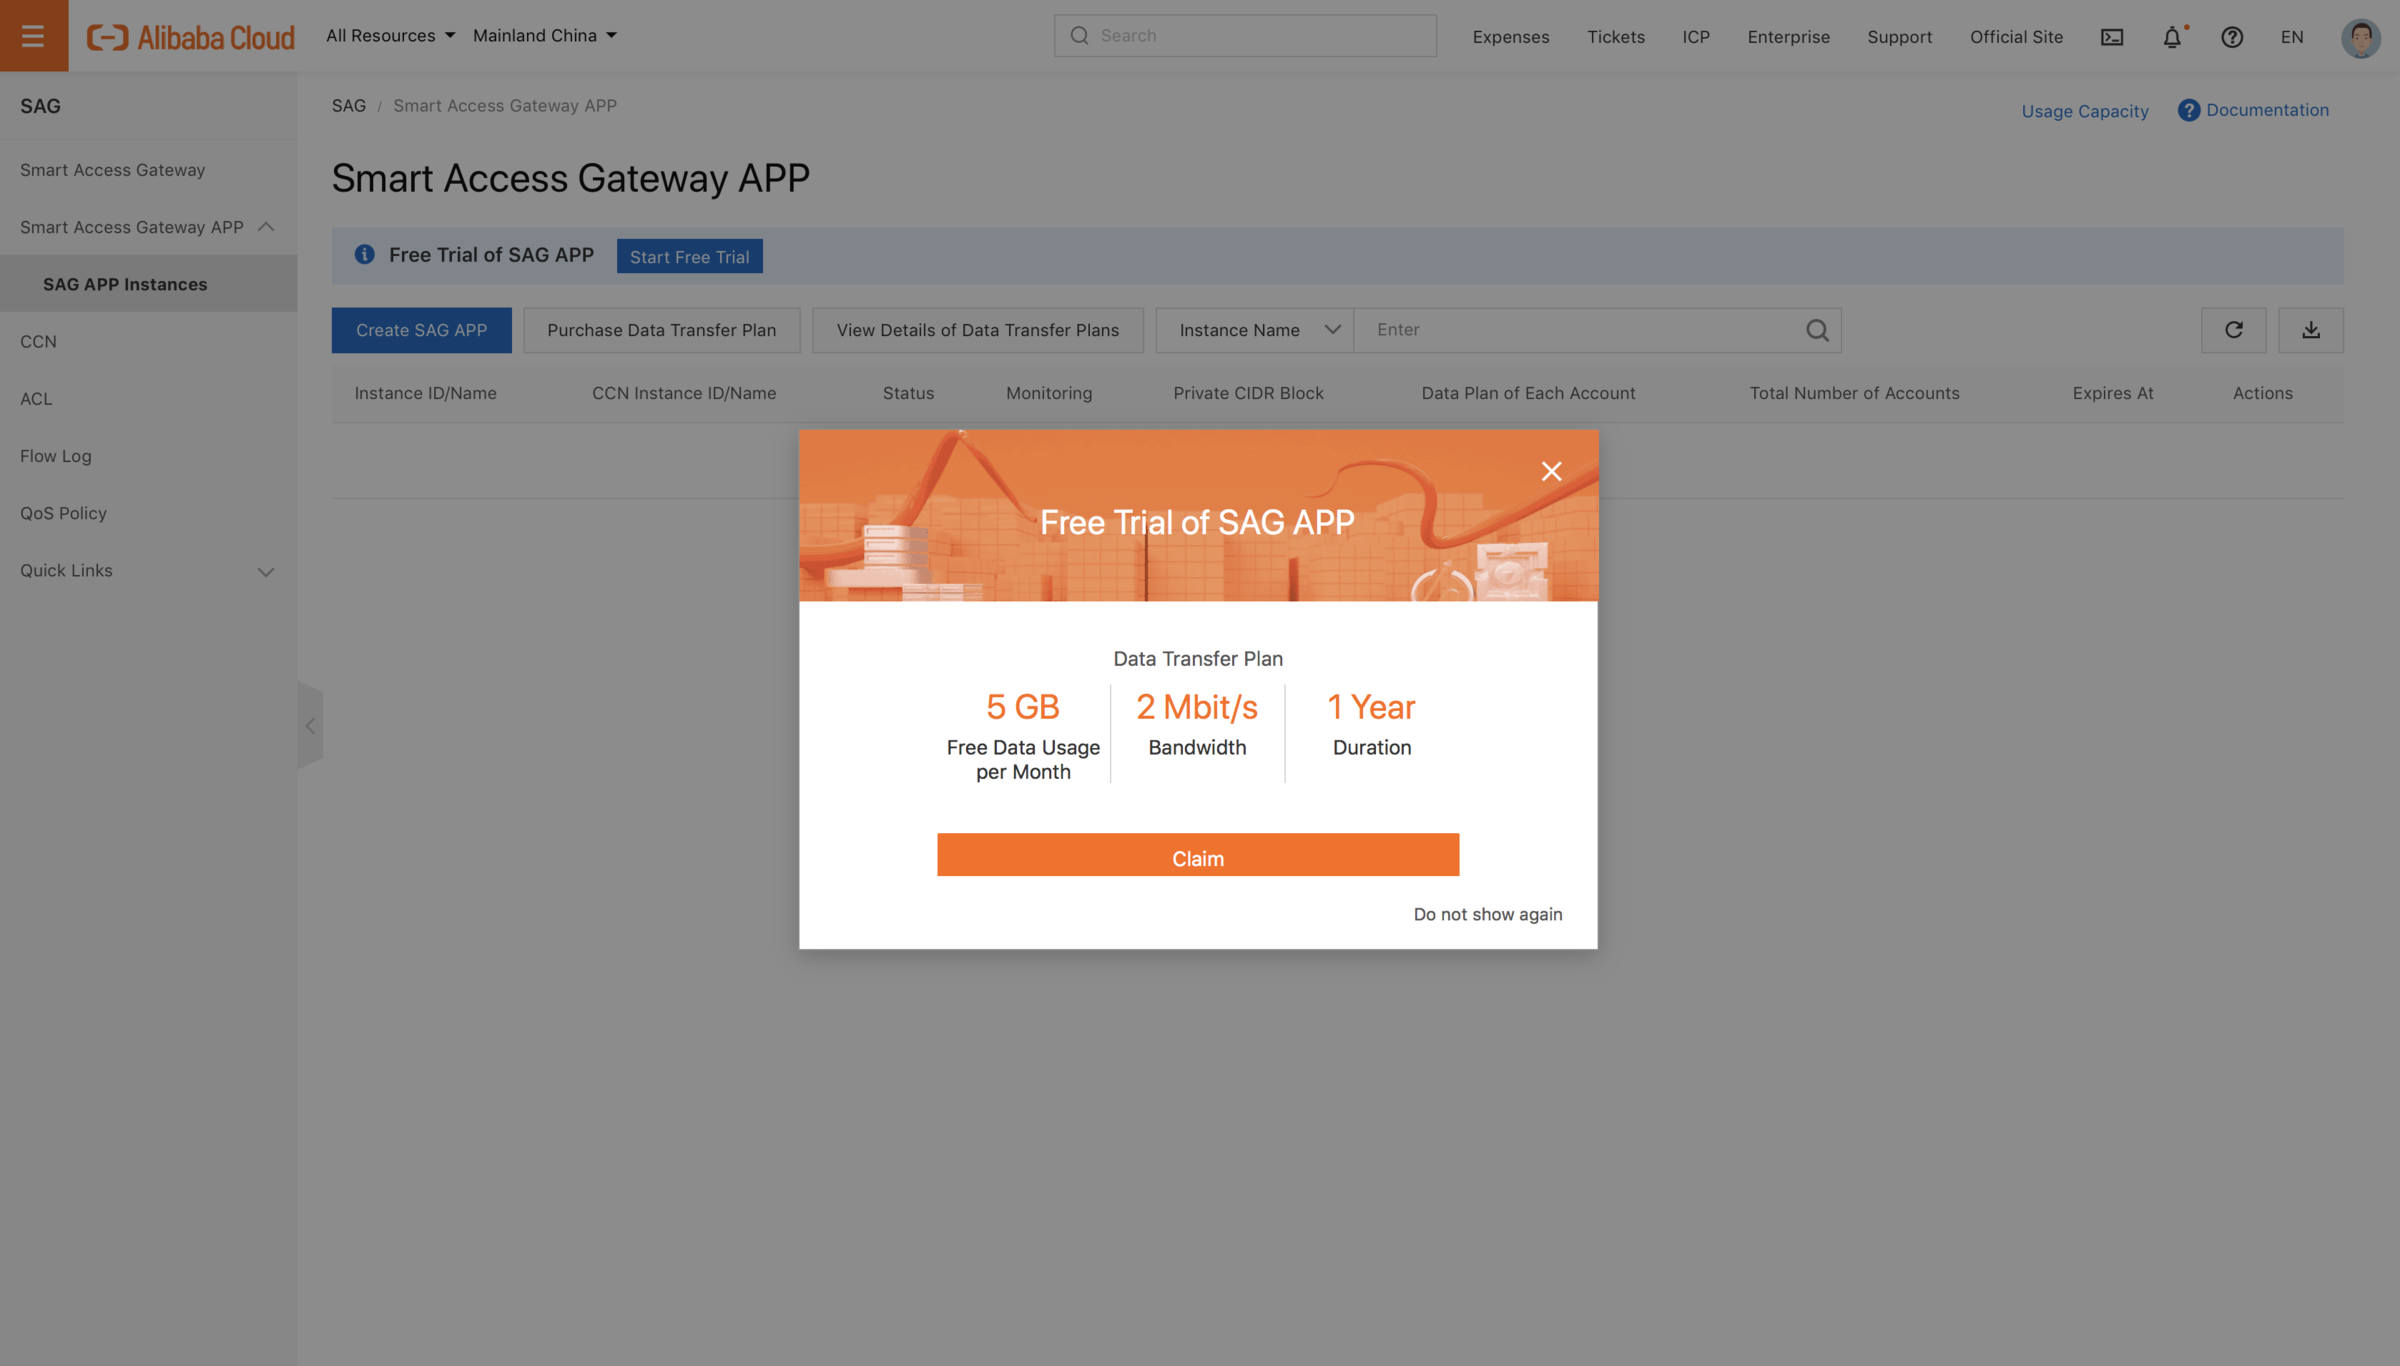
Task: Open the user avatar profile
Action: click(2360, 37)
